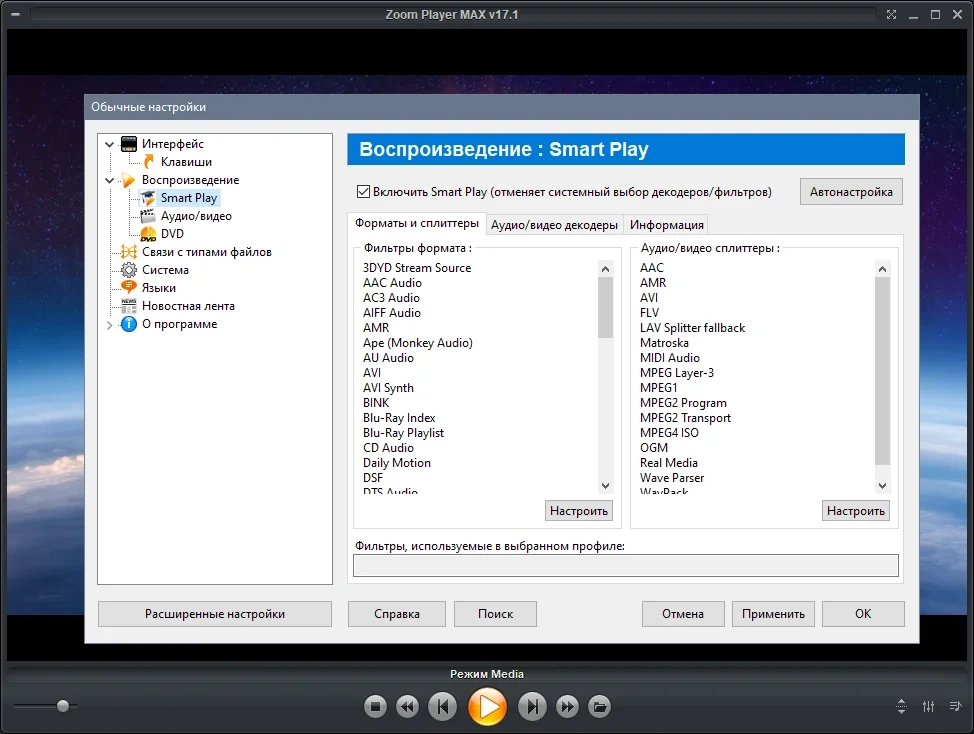Click the О программе info icon
Viewport: 974px width, 734px height.
pos(129,324)
